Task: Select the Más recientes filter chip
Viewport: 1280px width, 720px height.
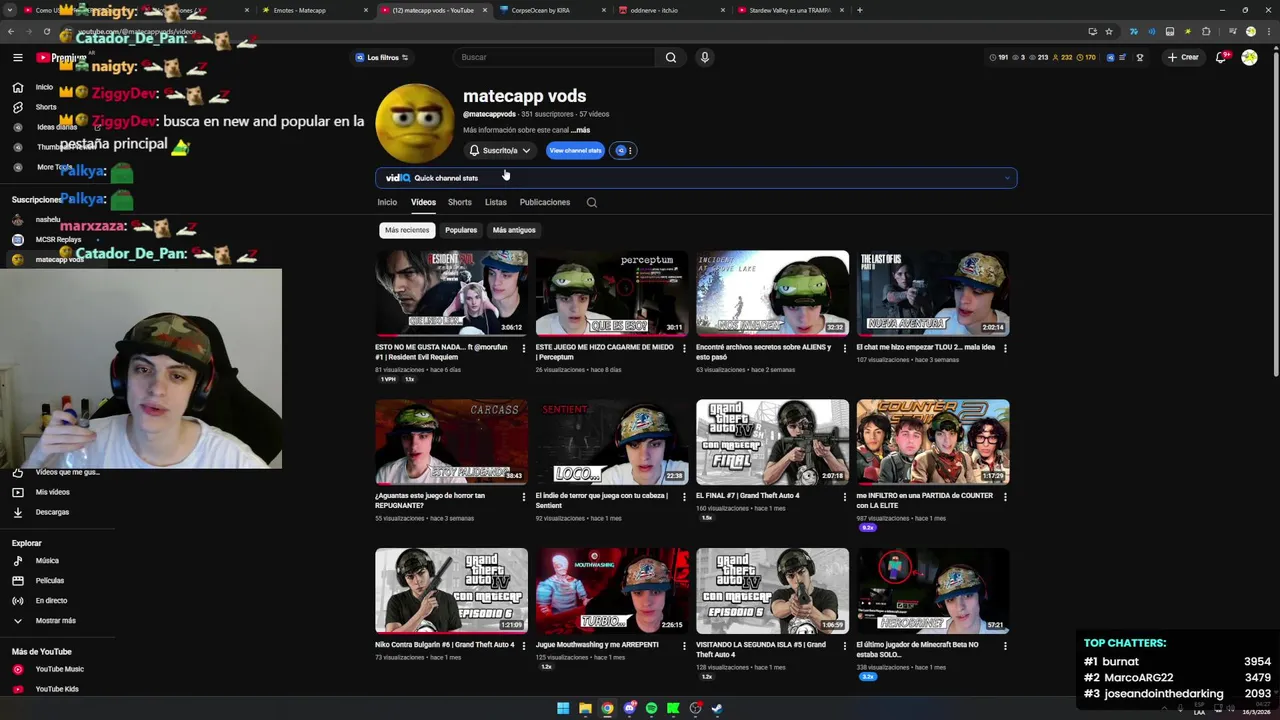Action: (x=407, y=230)
